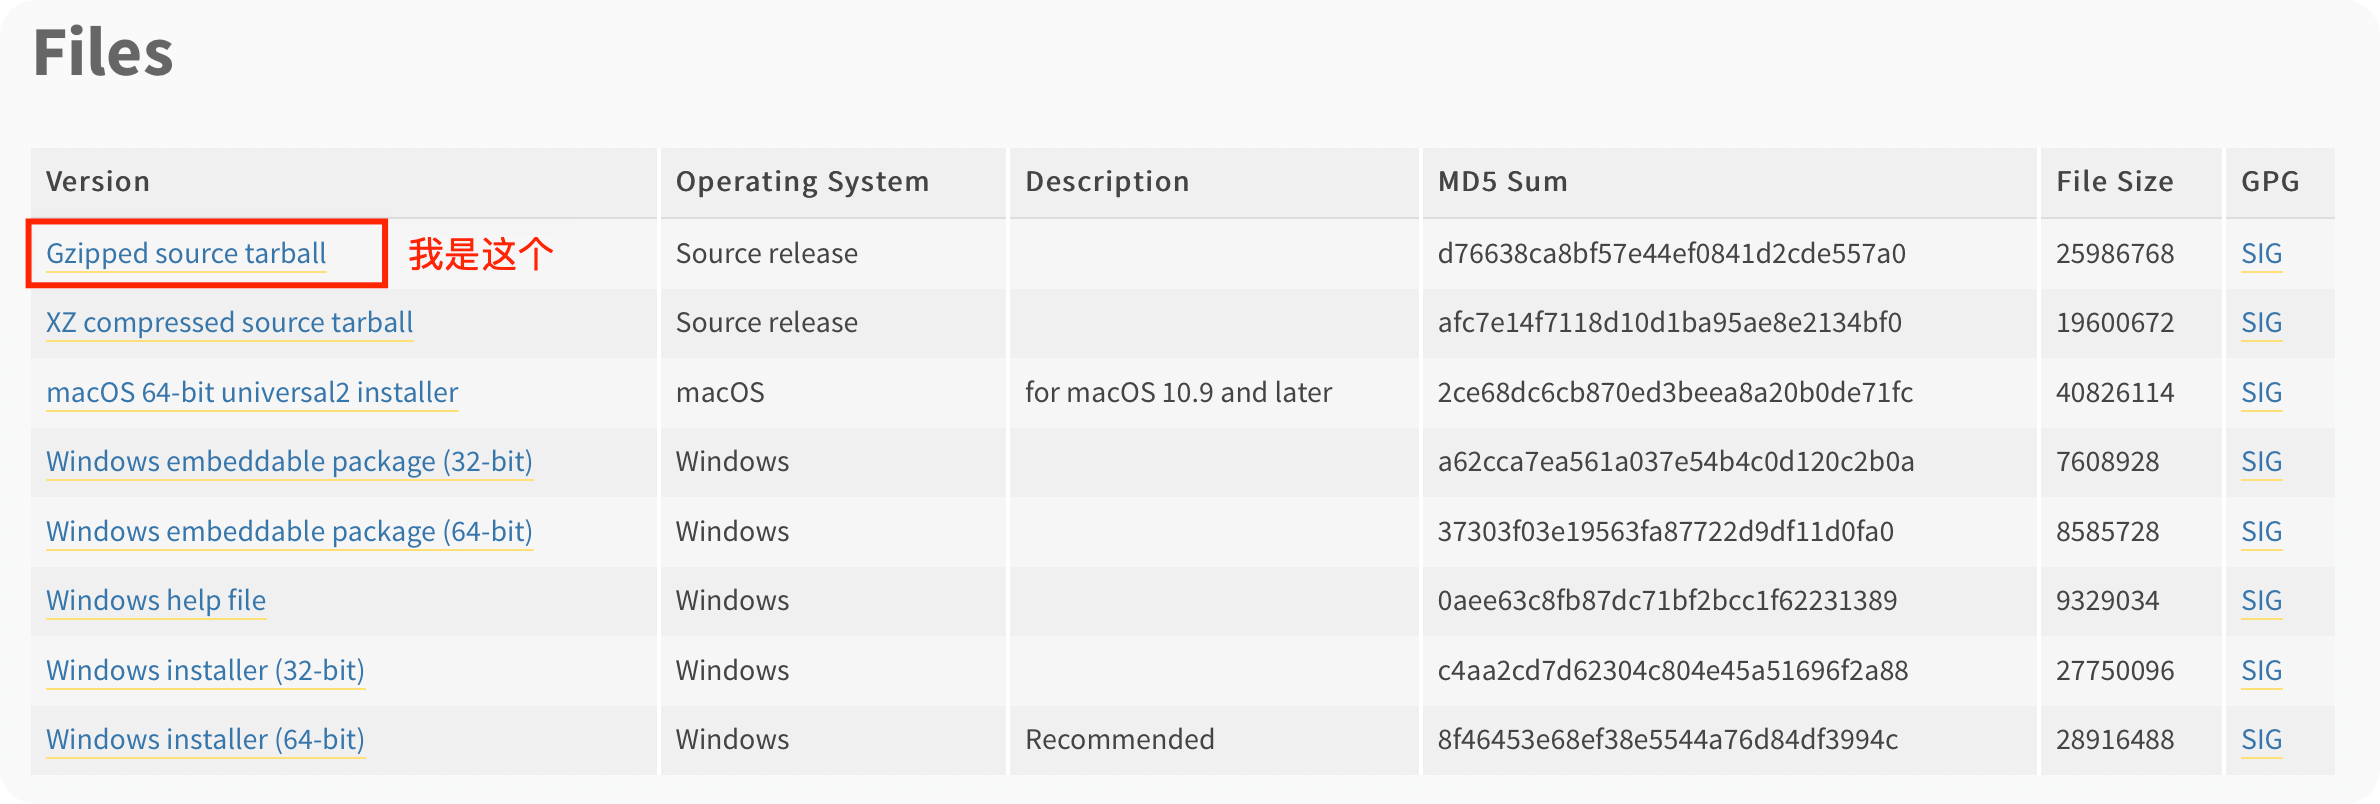
Task: Click the File Size column header
Action: pos(2114,182)
